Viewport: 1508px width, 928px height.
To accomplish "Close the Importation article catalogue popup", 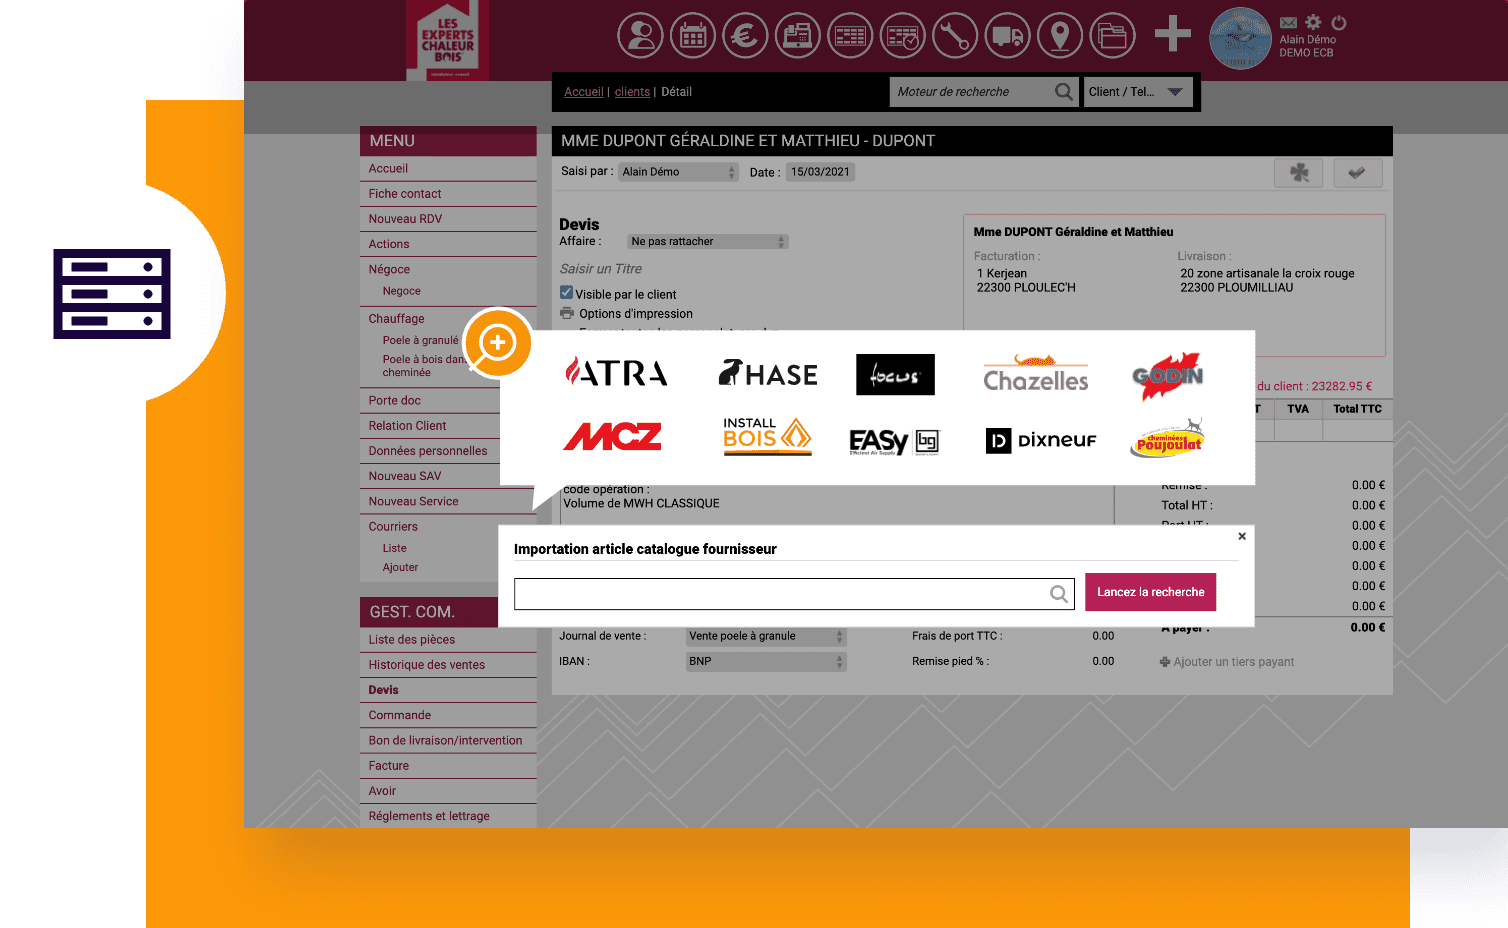I will coord(1242,536).
